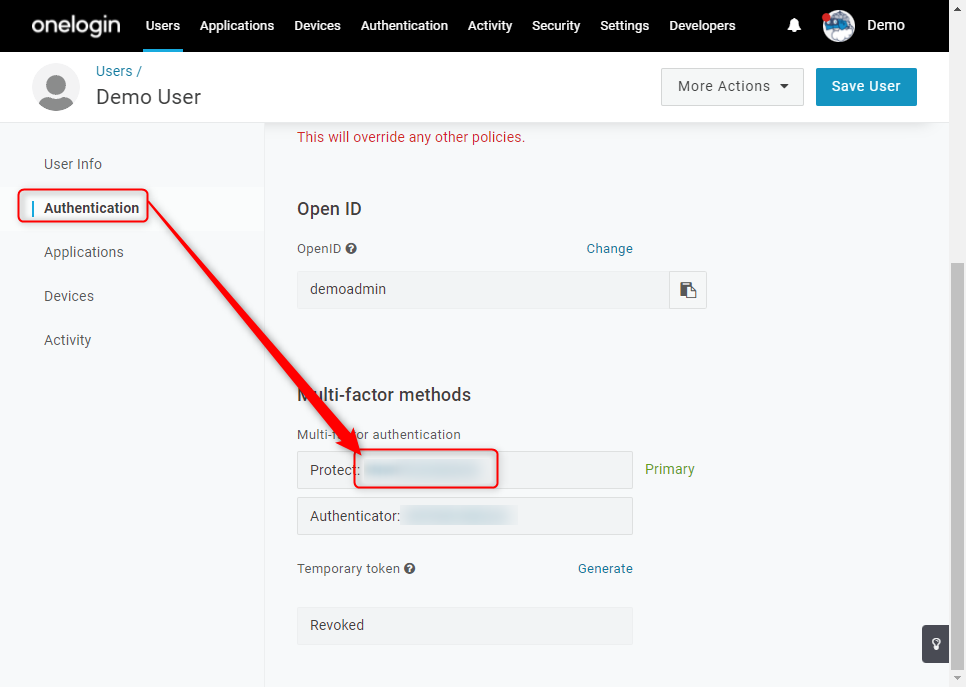Select the User Info sidebar tab
Viewport: 966px width, 687px height.
click(73, 164)
